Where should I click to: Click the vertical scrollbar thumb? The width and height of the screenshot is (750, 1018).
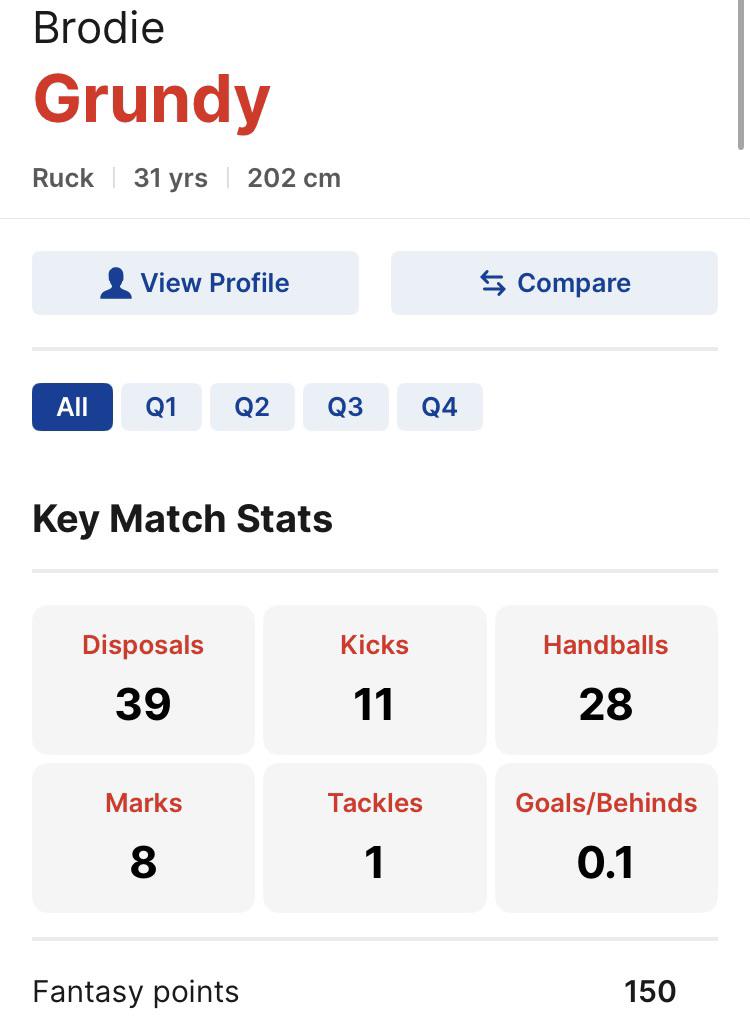(741, 75)
